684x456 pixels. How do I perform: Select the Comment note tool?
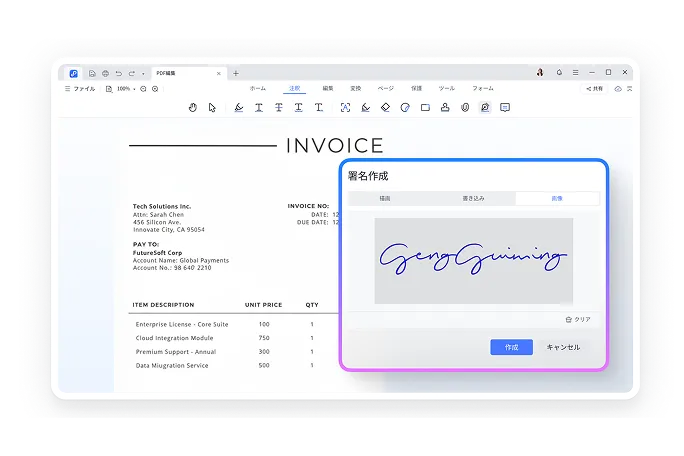tap(505, 107)
